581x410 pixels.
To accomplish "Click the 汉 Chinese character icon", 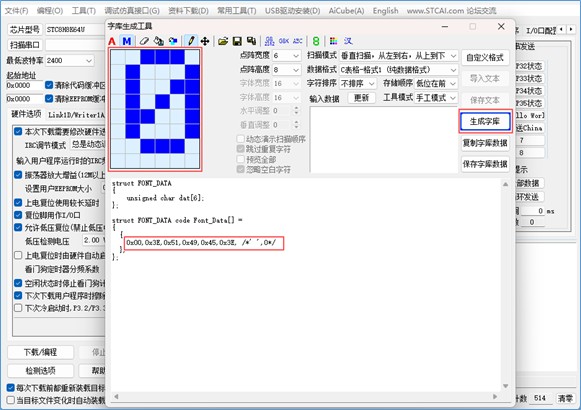I will 348,41.
